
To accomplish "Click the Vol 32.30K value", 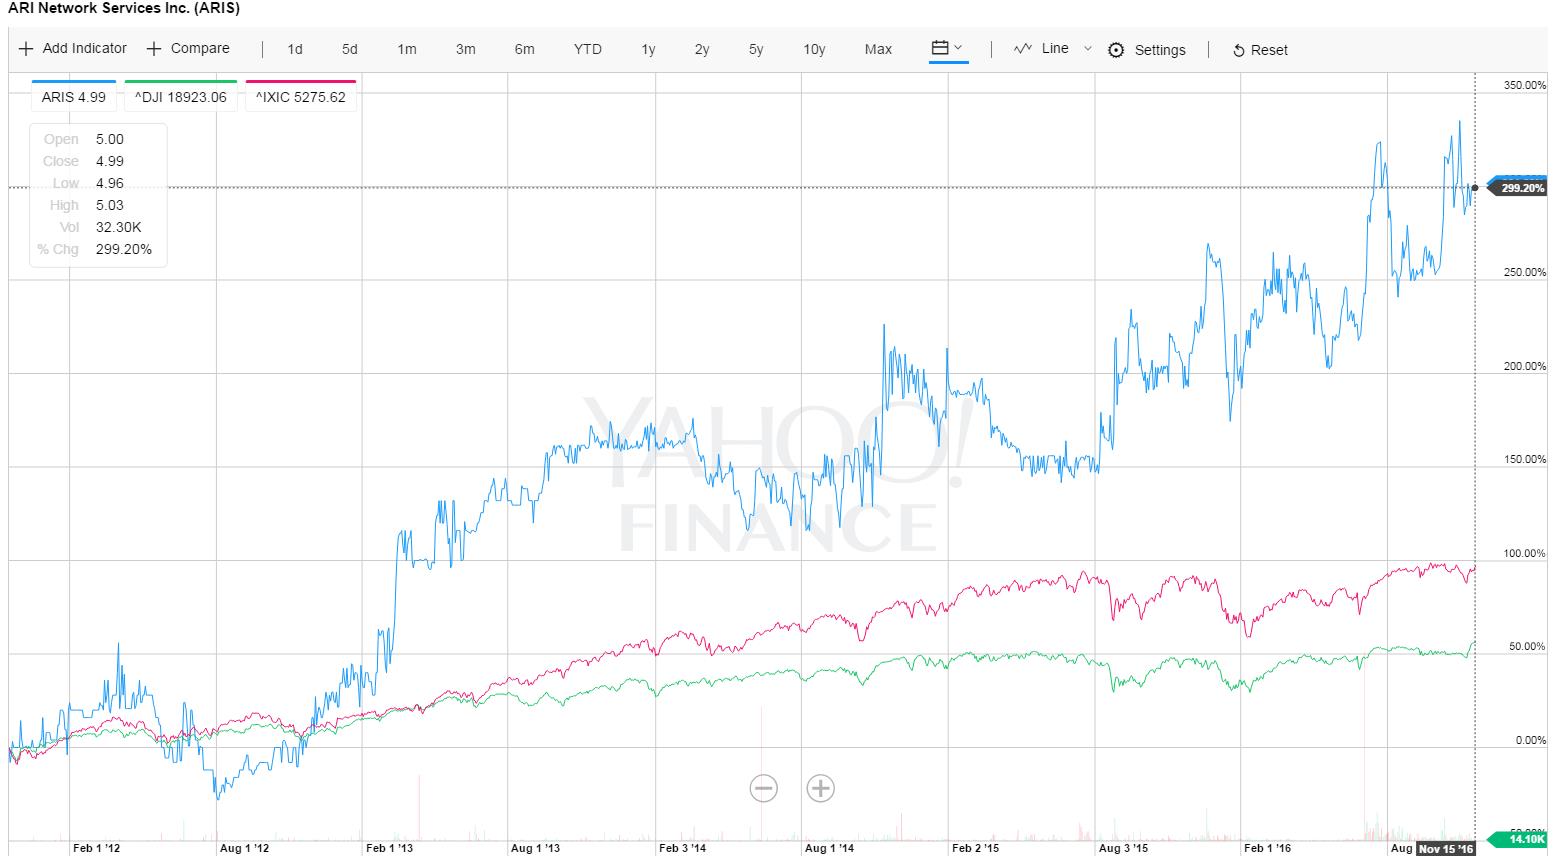I will (118, 227).
